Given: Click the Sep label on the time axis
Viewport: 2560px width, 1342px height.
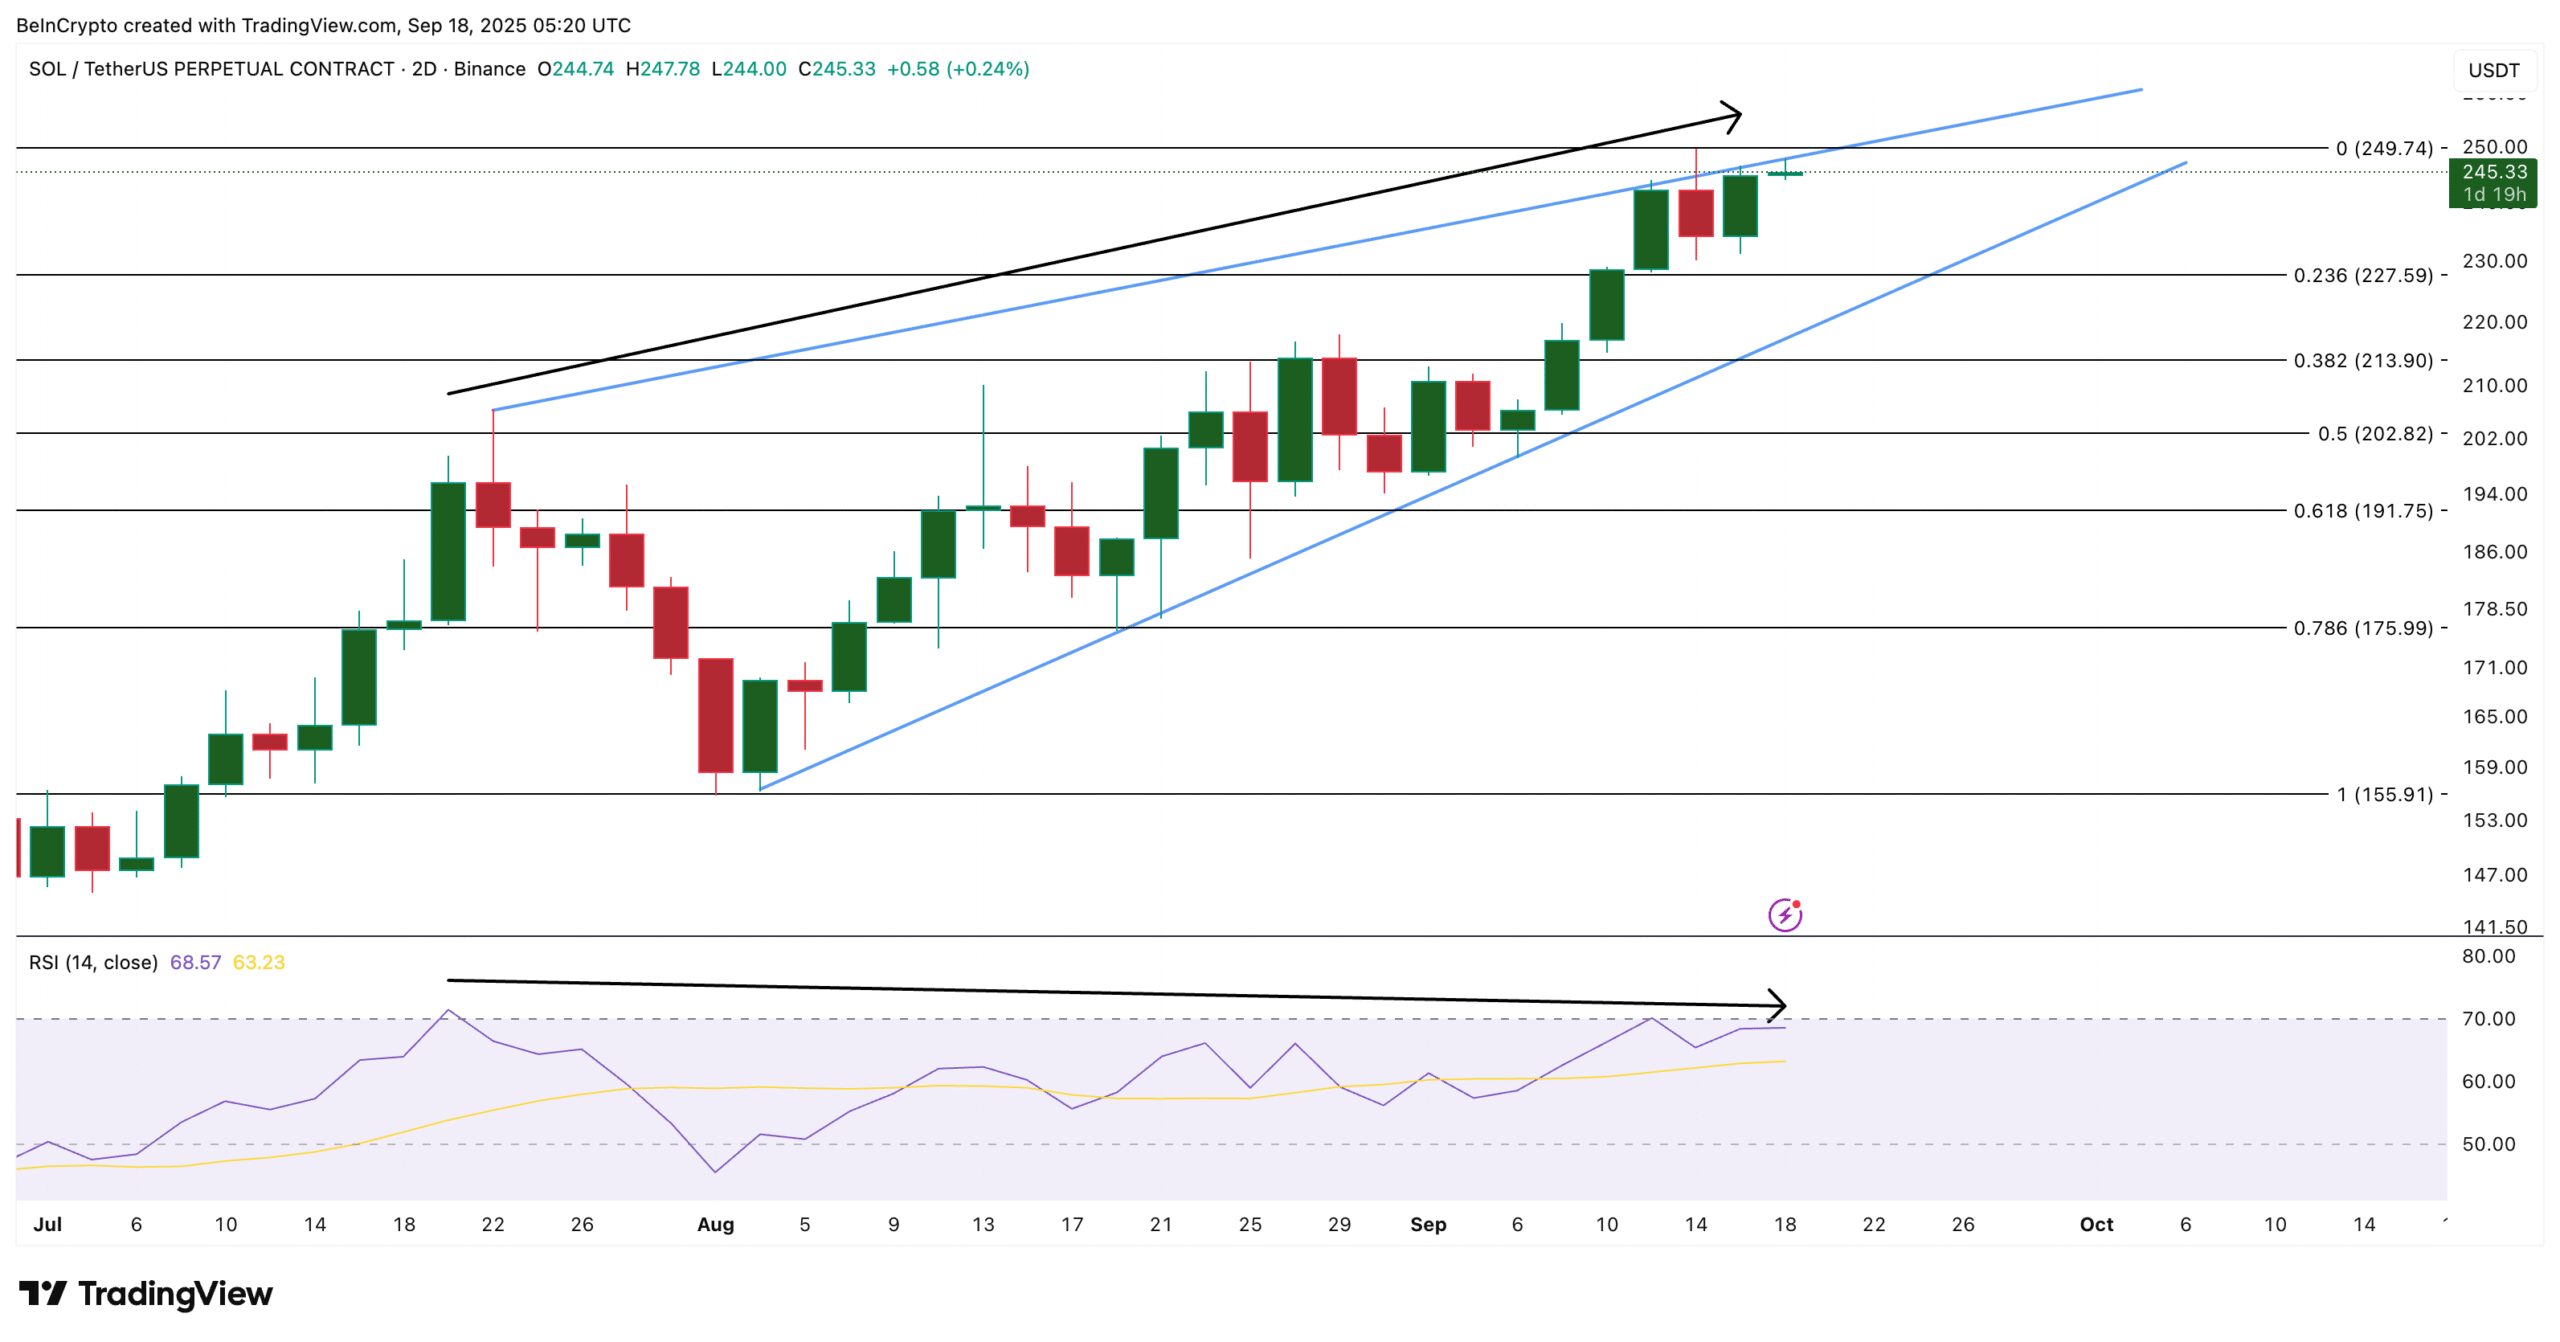Looking at the screenshot, I should tap(1429, 1224).
